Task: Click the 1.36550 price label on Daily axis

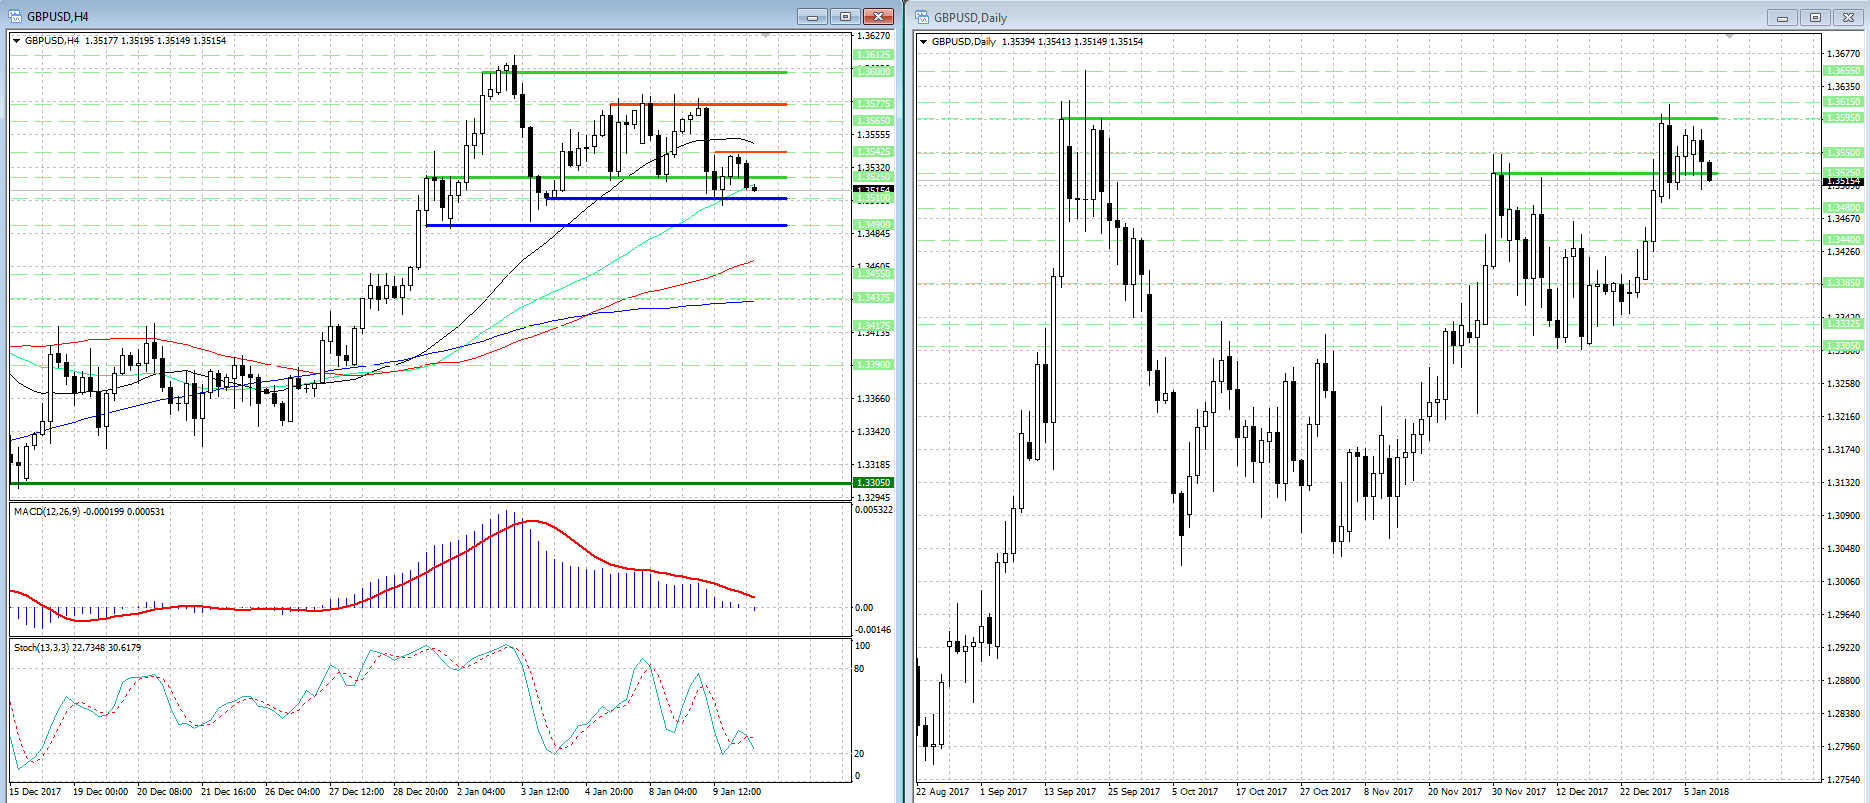Action: point(1843,71)
